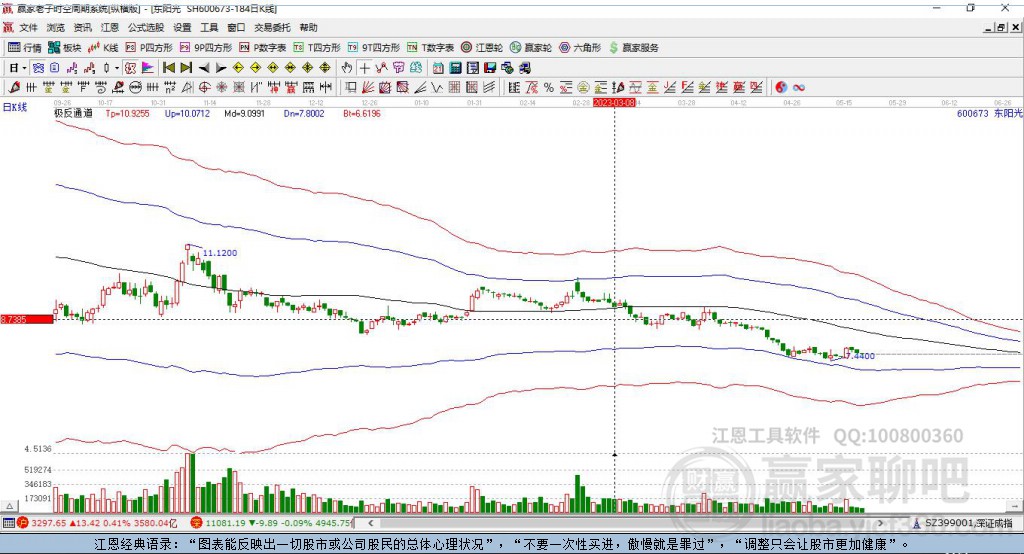Open the 资讯 menu
1024x554 pixels.
[x=82, y=27]
